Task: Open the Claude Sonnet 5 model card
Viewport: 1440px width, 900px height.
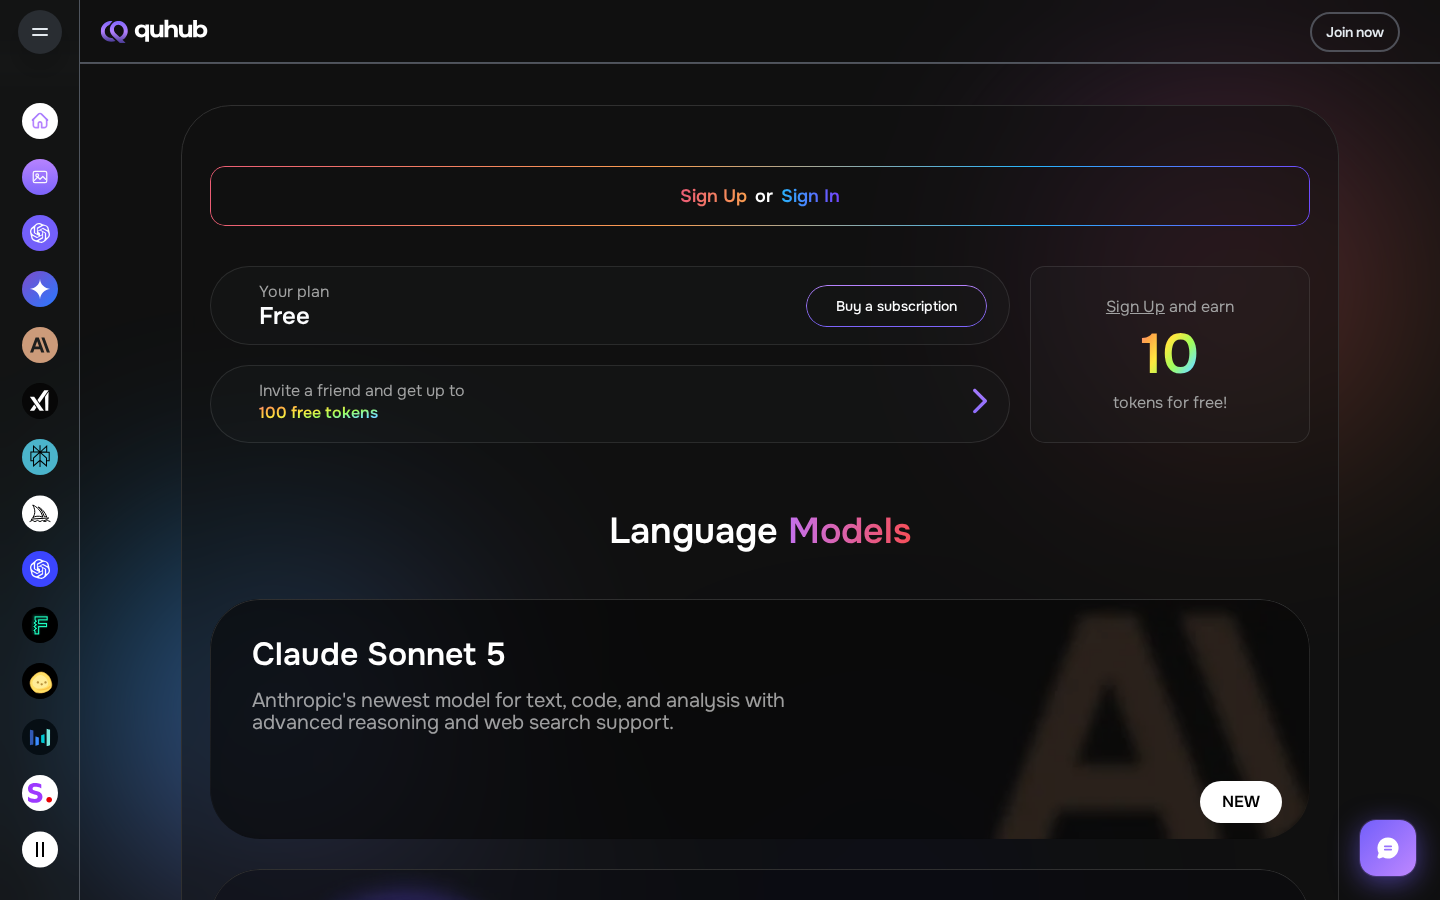Action: point(760,719)
